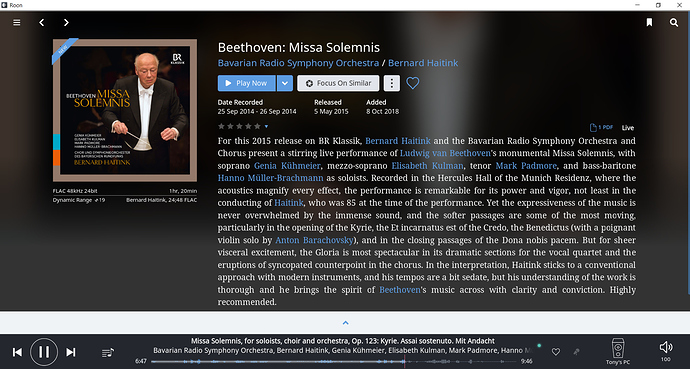
Task: Open Tony's PC audio zone
Action: click(x=618, y=351)
